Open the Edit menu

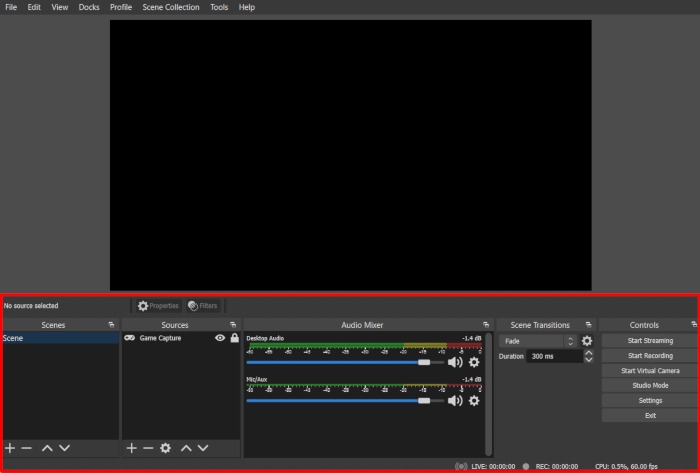pos(34,7)
